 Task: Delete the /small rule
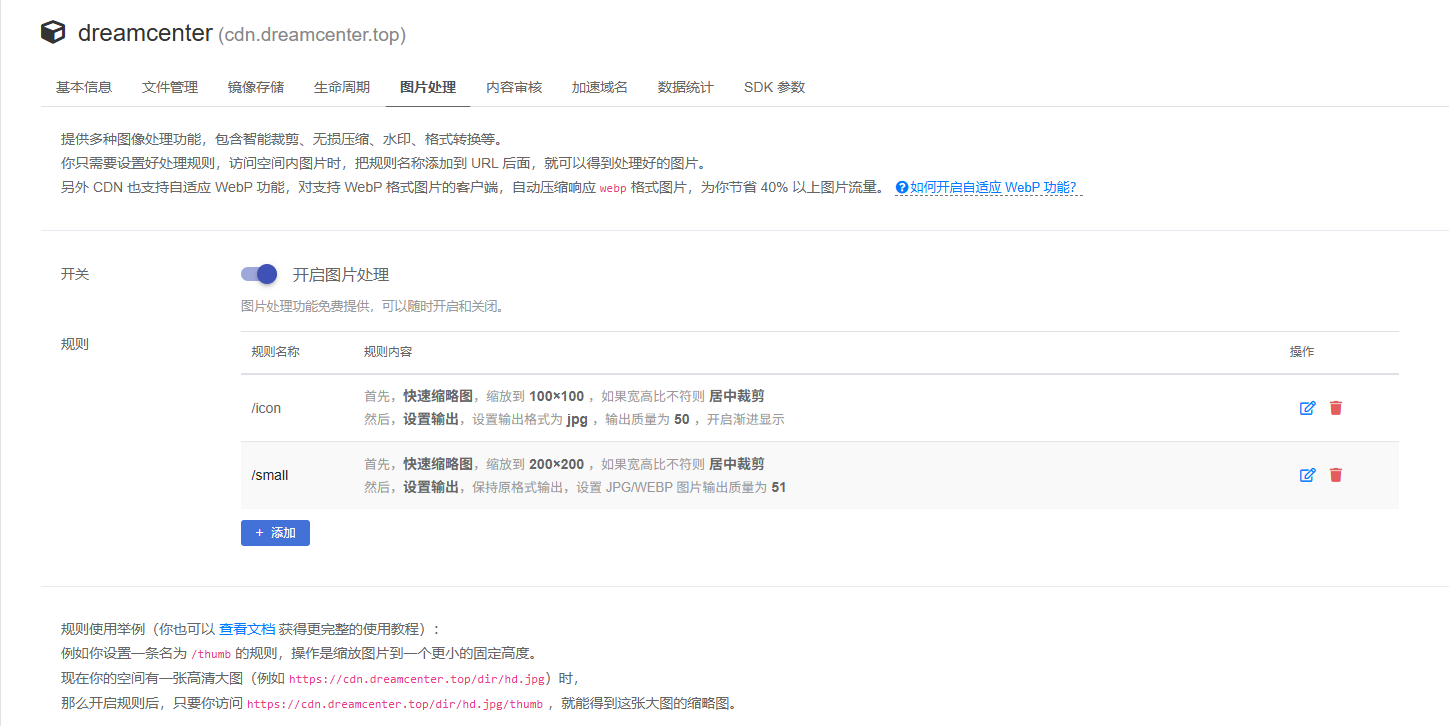(1336, 475)
